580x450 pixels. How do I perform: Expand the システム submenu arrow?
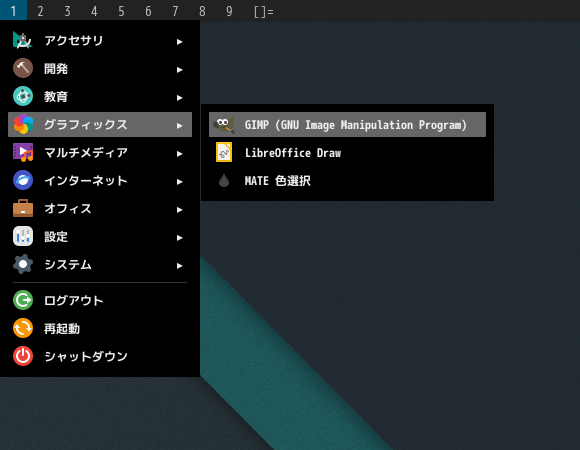pos(180,266)
